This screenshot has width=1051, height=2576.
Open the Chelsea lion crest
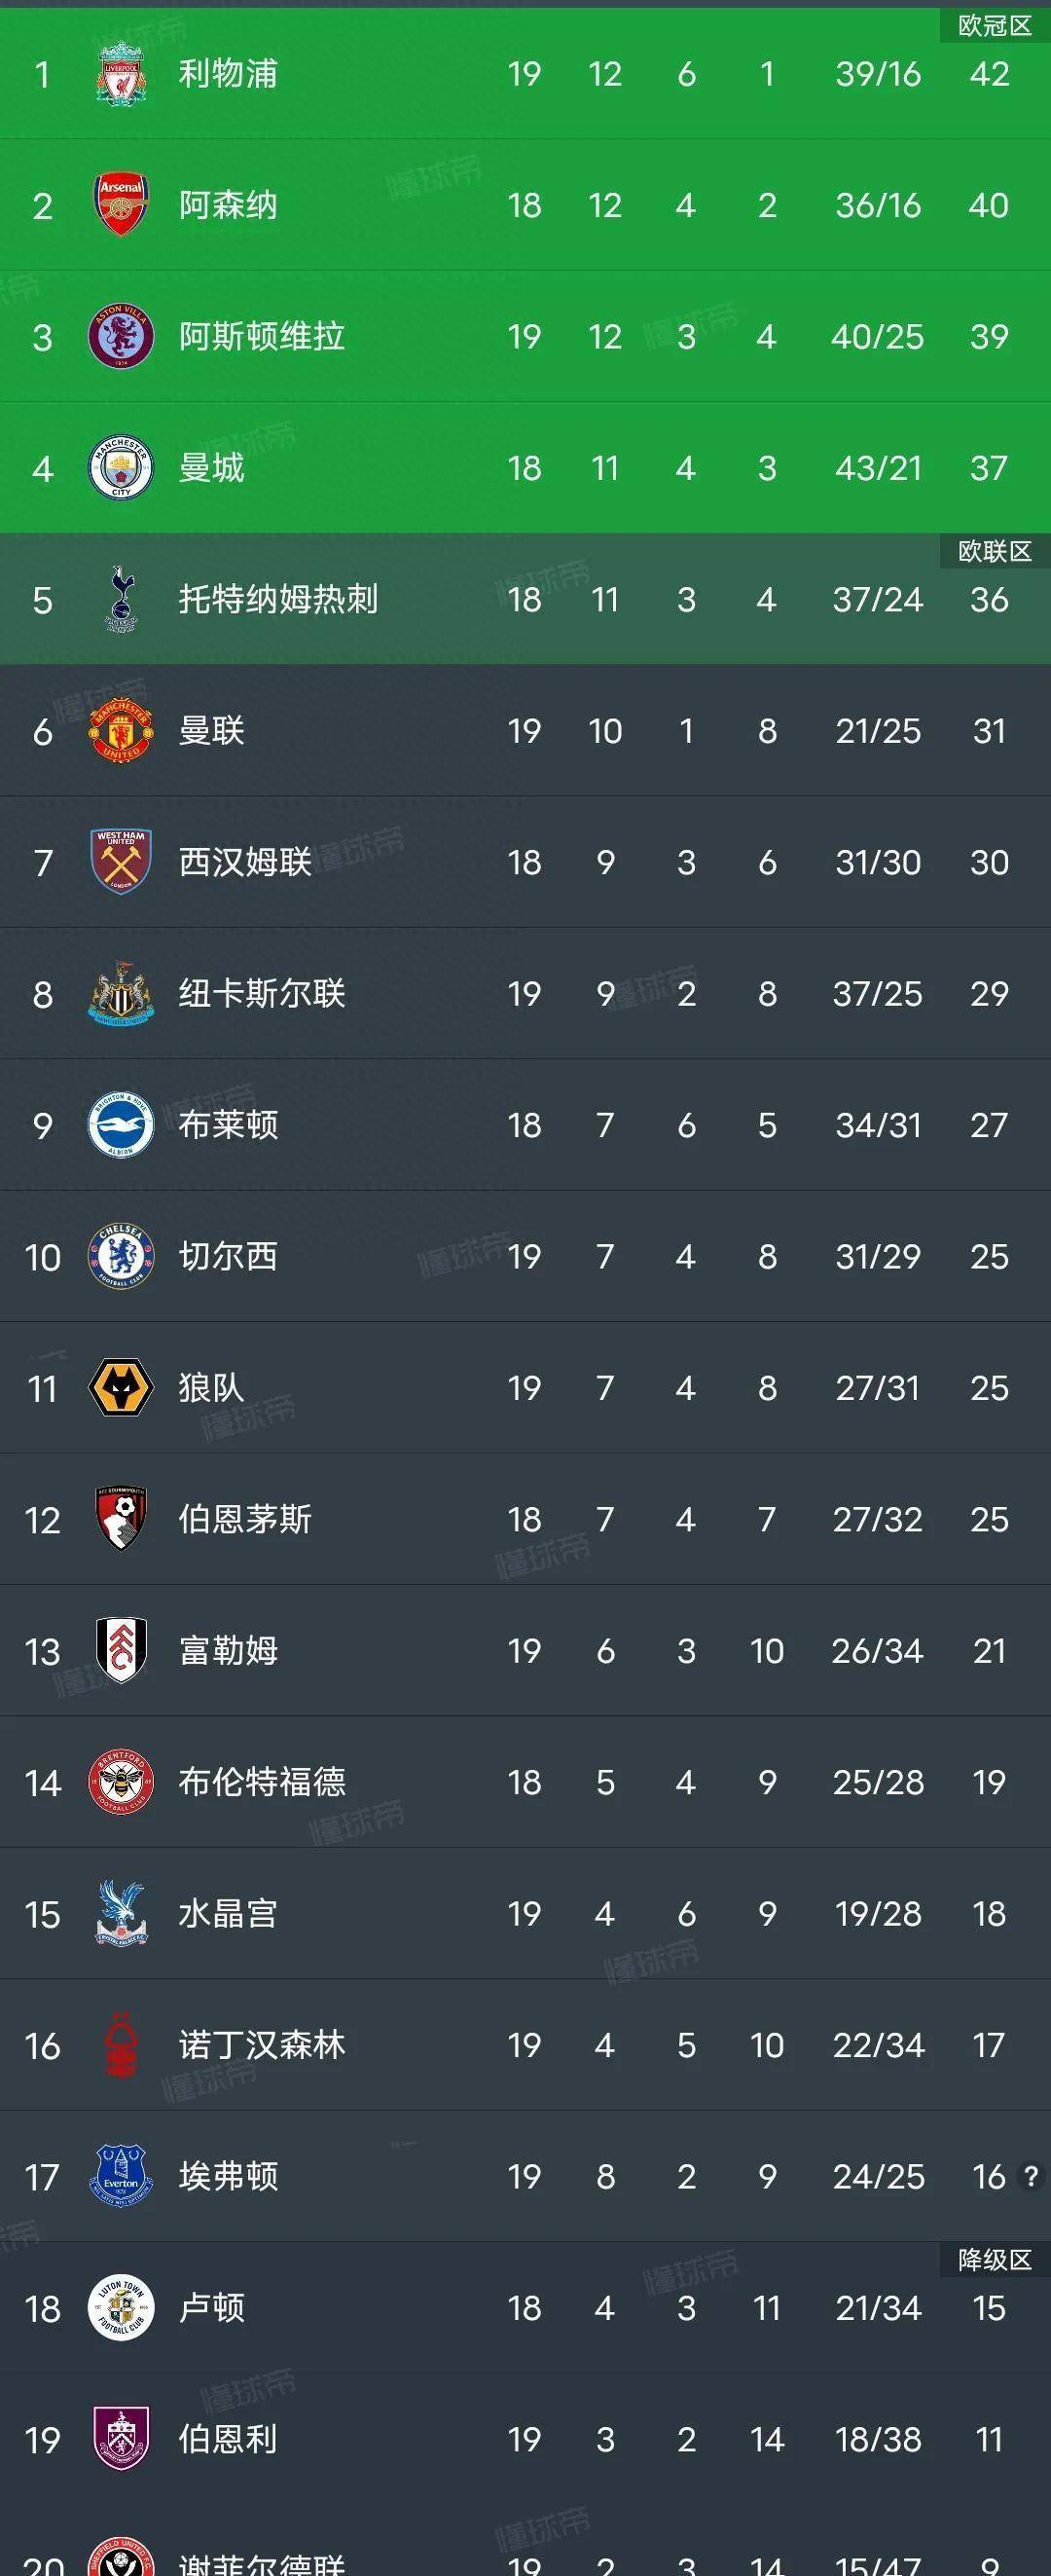coord(121,1256)
